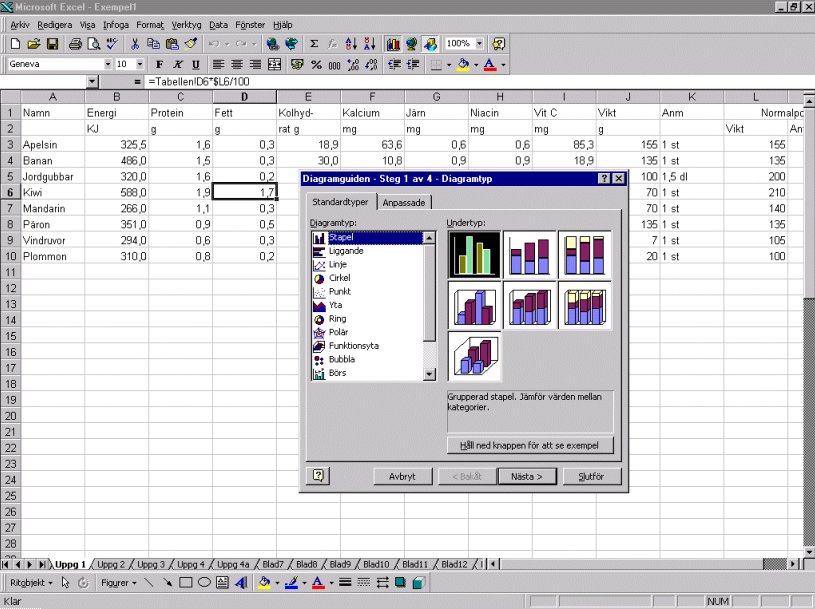
Task: Center the cell text
Action: [237, 64]
